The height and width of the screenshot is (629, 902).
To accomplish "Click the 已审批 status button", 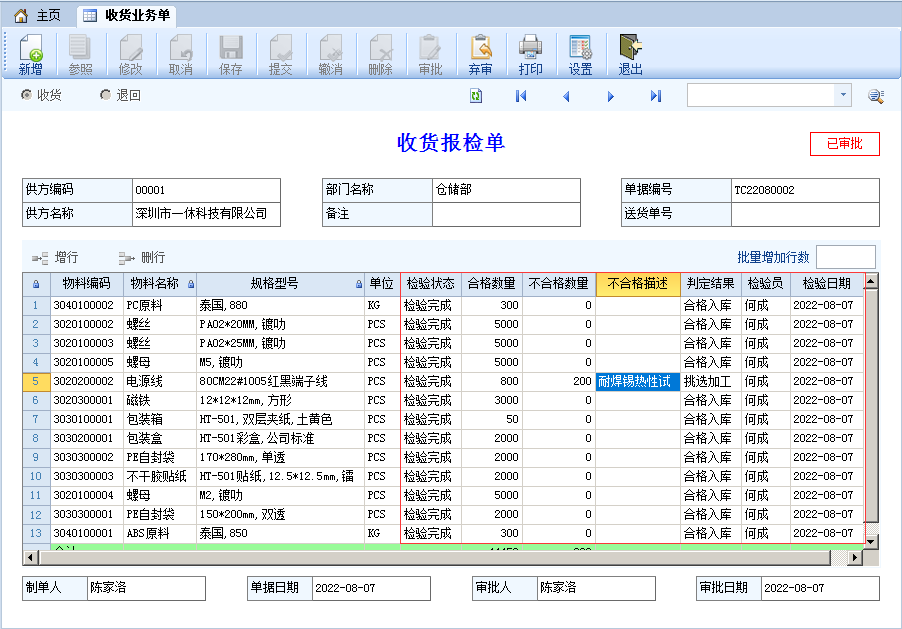I will pos(844,144).
